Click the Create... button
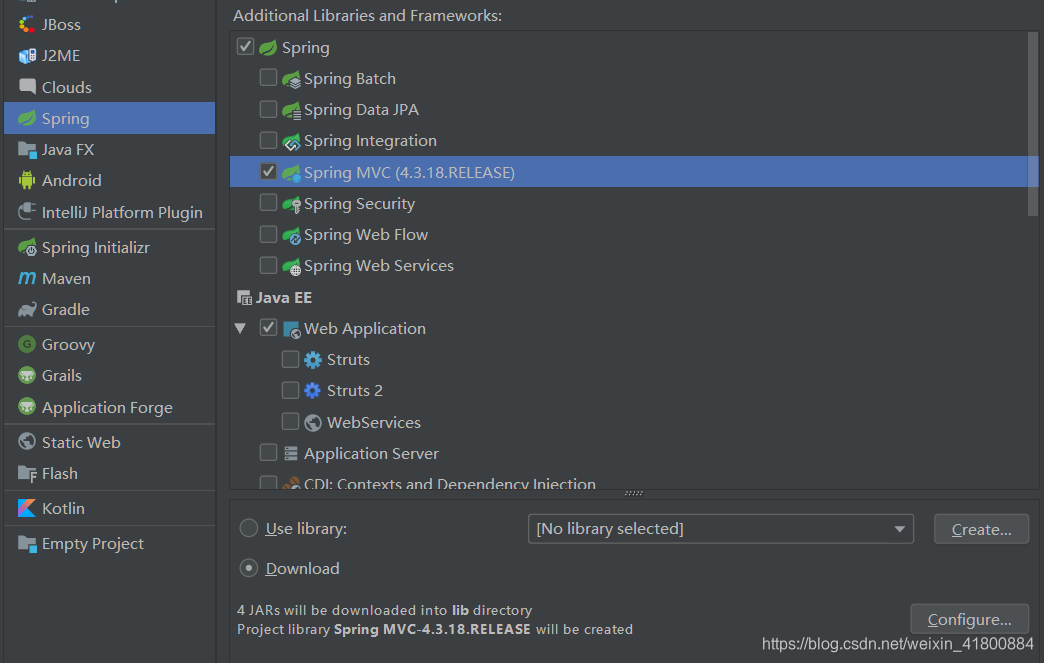 [x=981, y=528]
